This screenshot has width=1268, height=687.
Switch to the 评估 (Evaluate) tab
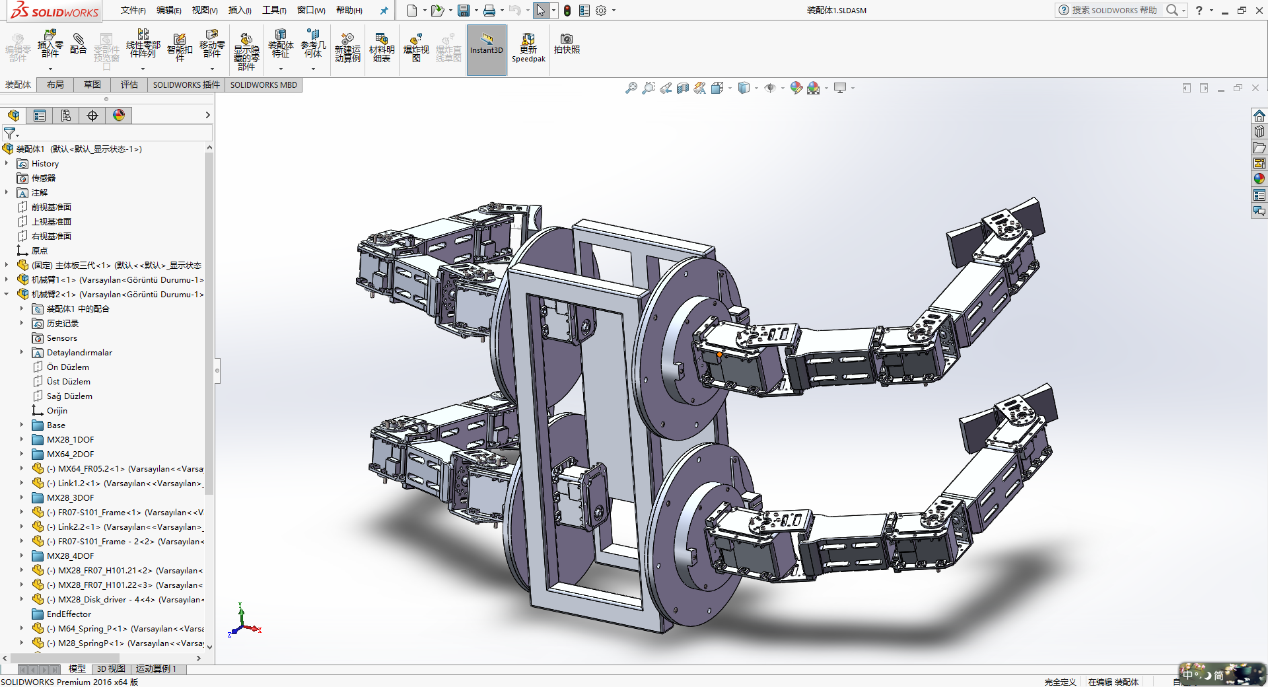point(129,85)
